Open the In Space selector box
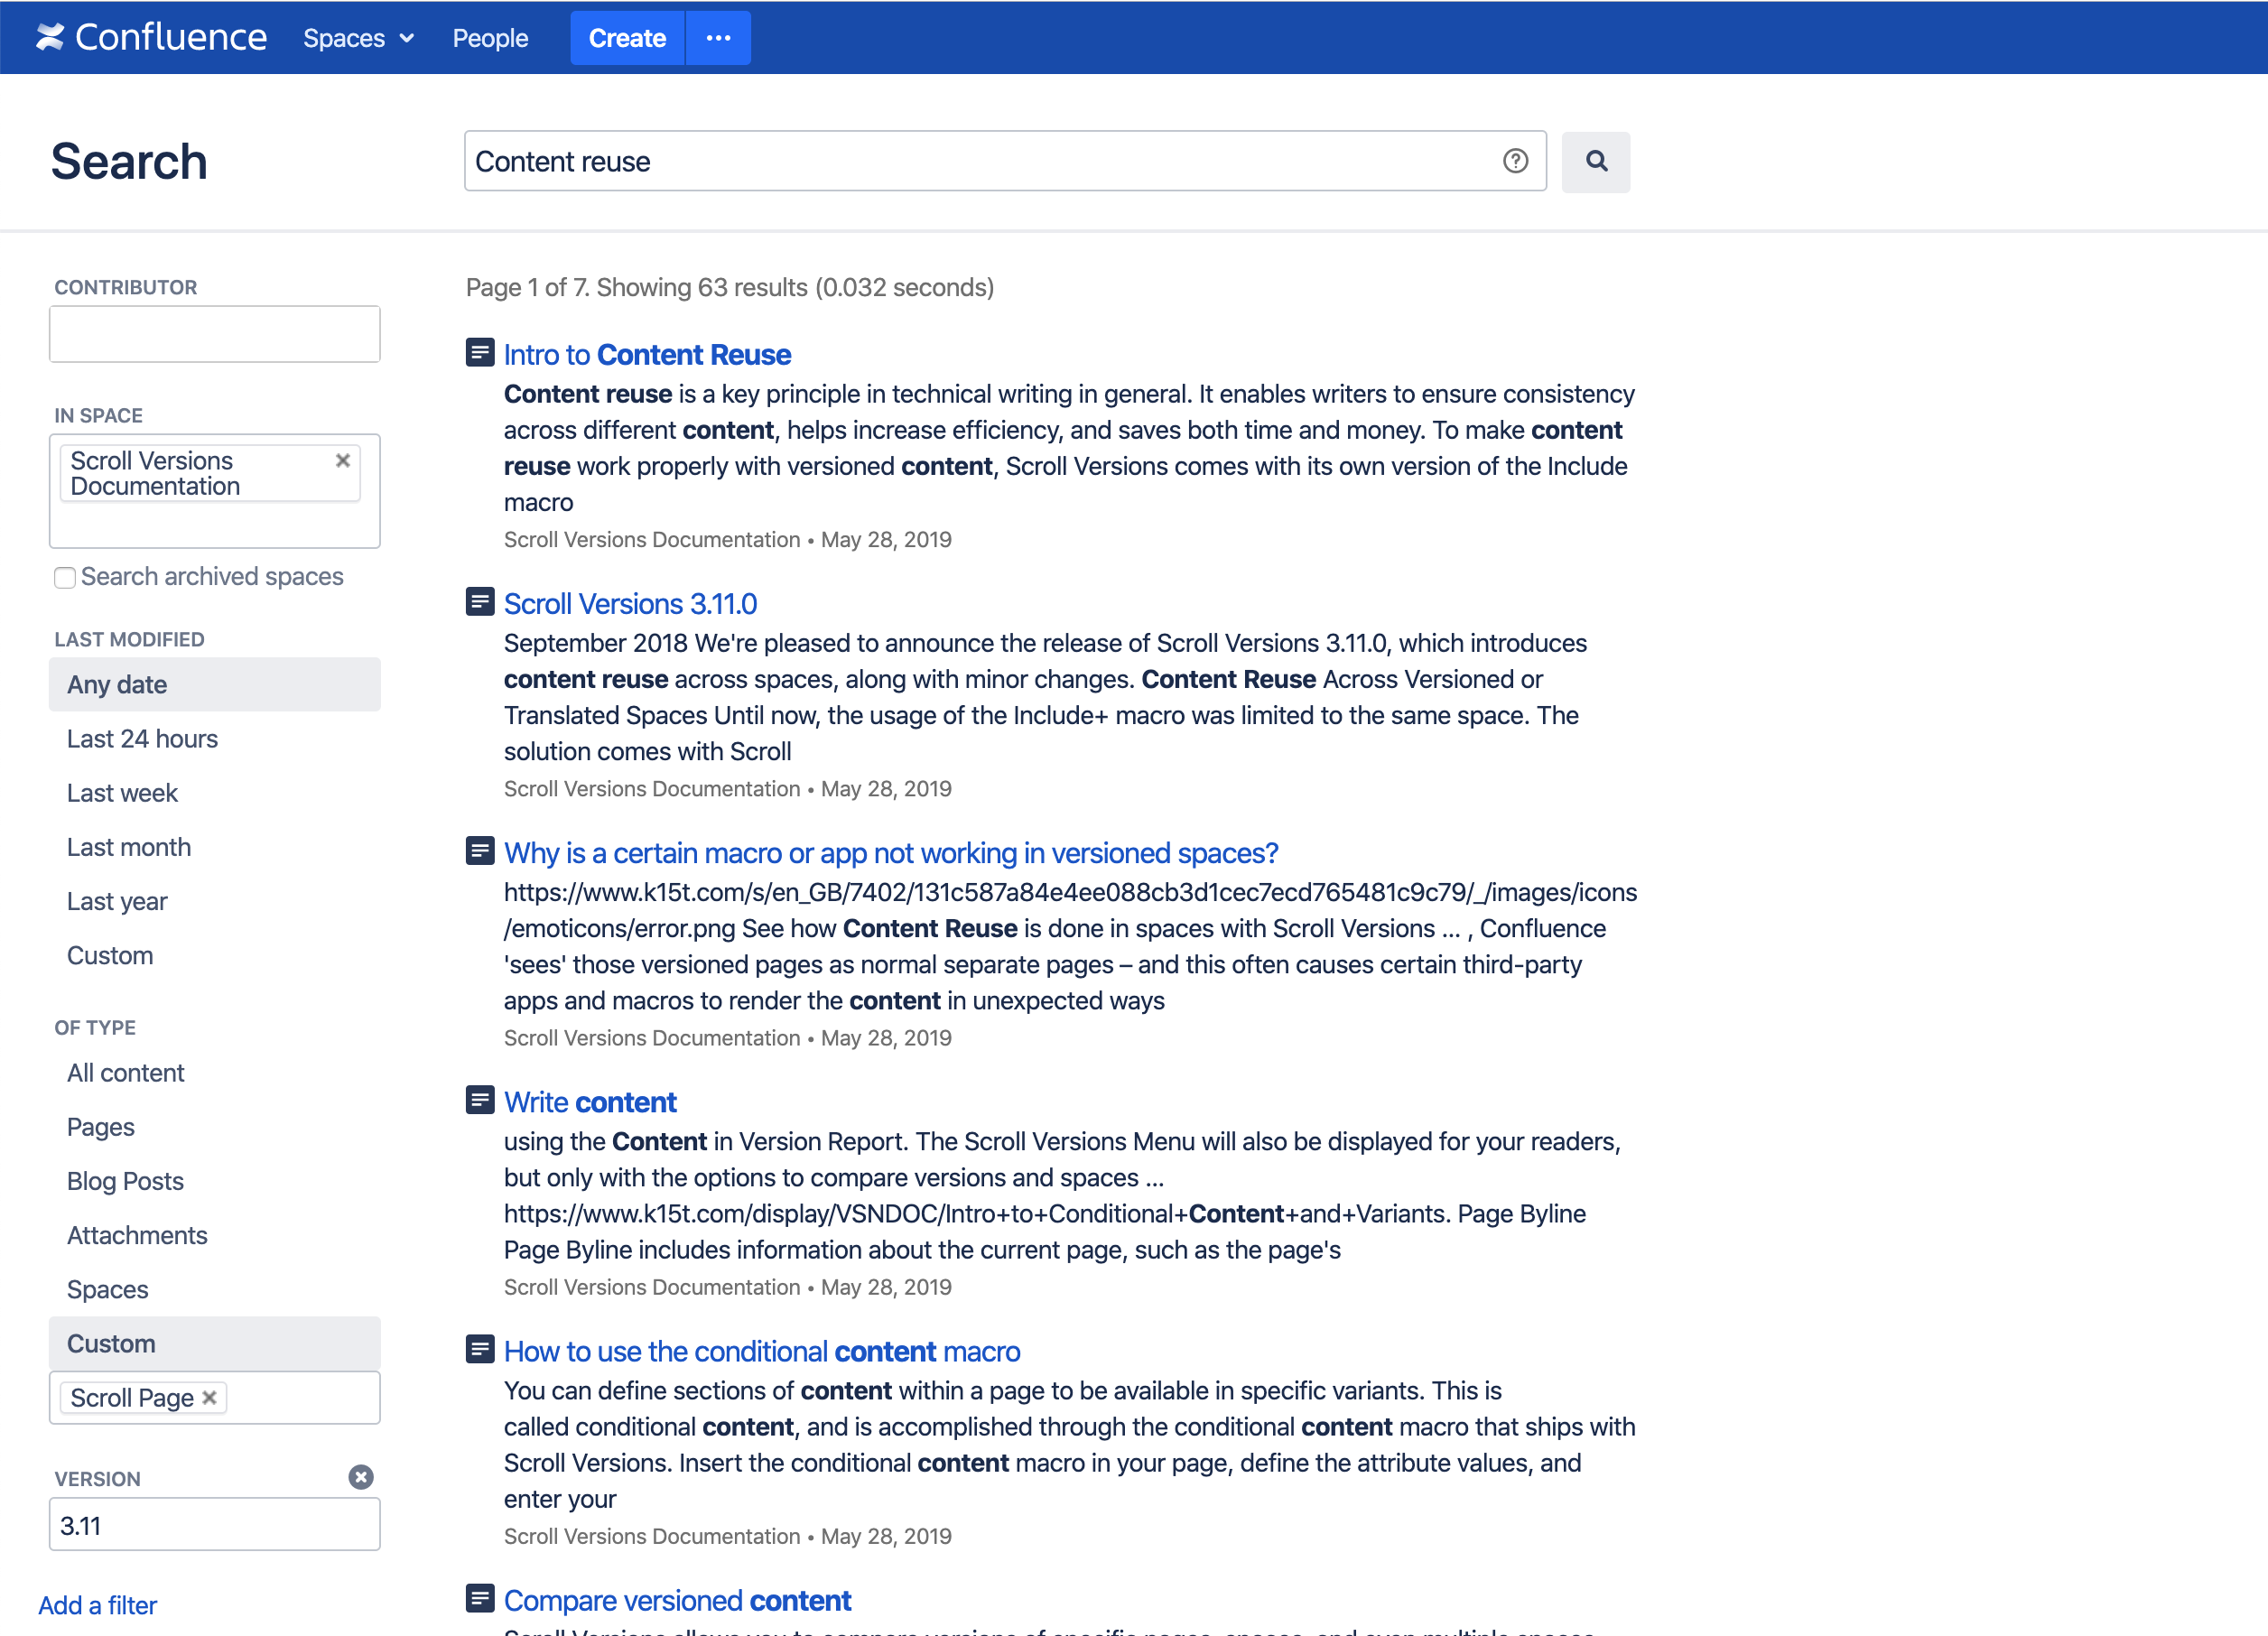The image size is (2268, 1636). coord(214,525)
